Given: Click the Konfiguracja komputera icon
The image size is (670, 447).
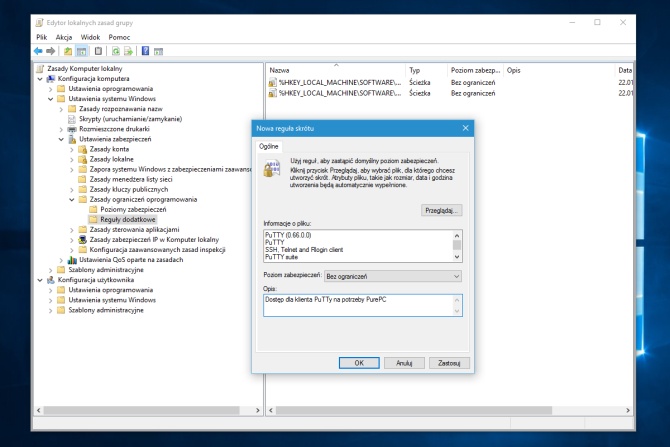Looking at the screenshot, I should point(51,79).
